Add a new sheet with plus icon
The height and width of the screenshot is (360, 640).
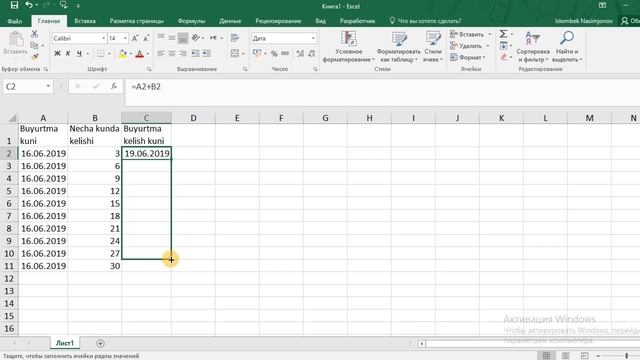[x=100, y=343]
